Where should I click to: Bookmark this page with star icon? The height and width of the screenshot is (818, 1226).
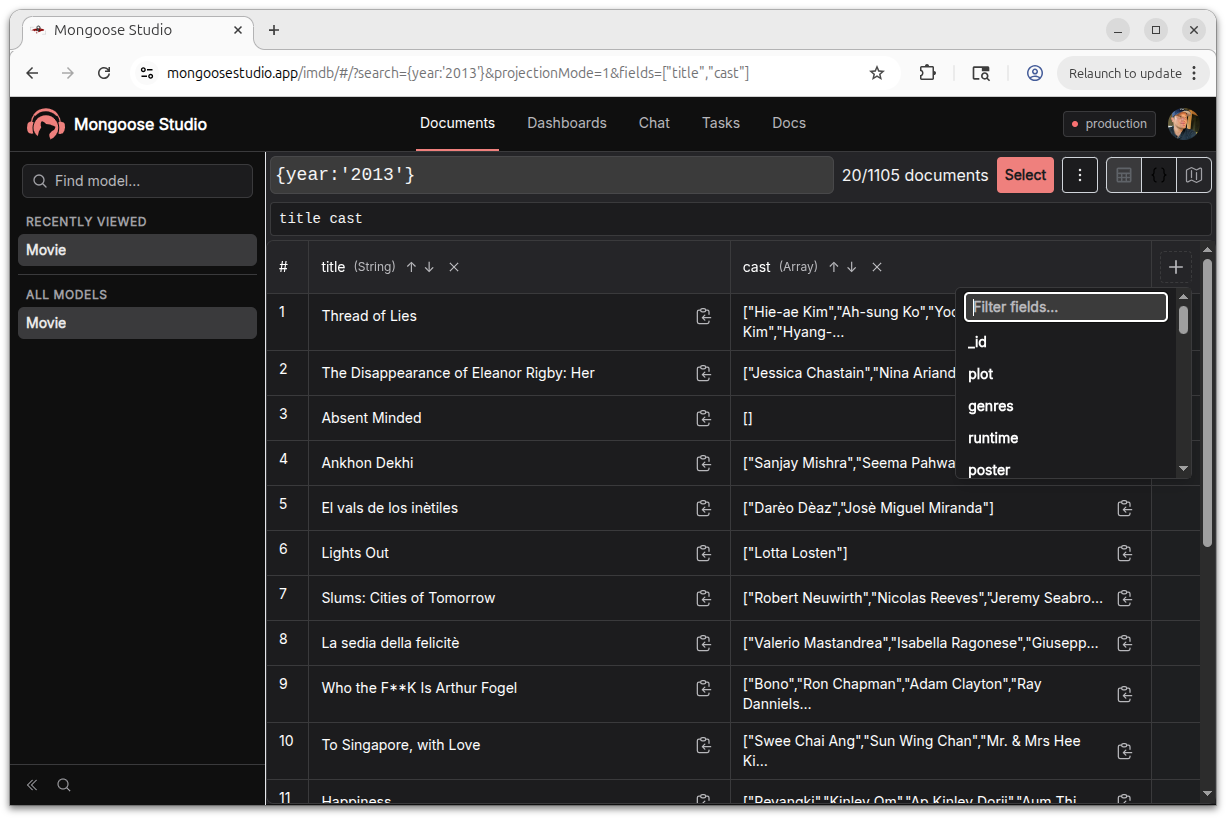[x=877, y=73]
